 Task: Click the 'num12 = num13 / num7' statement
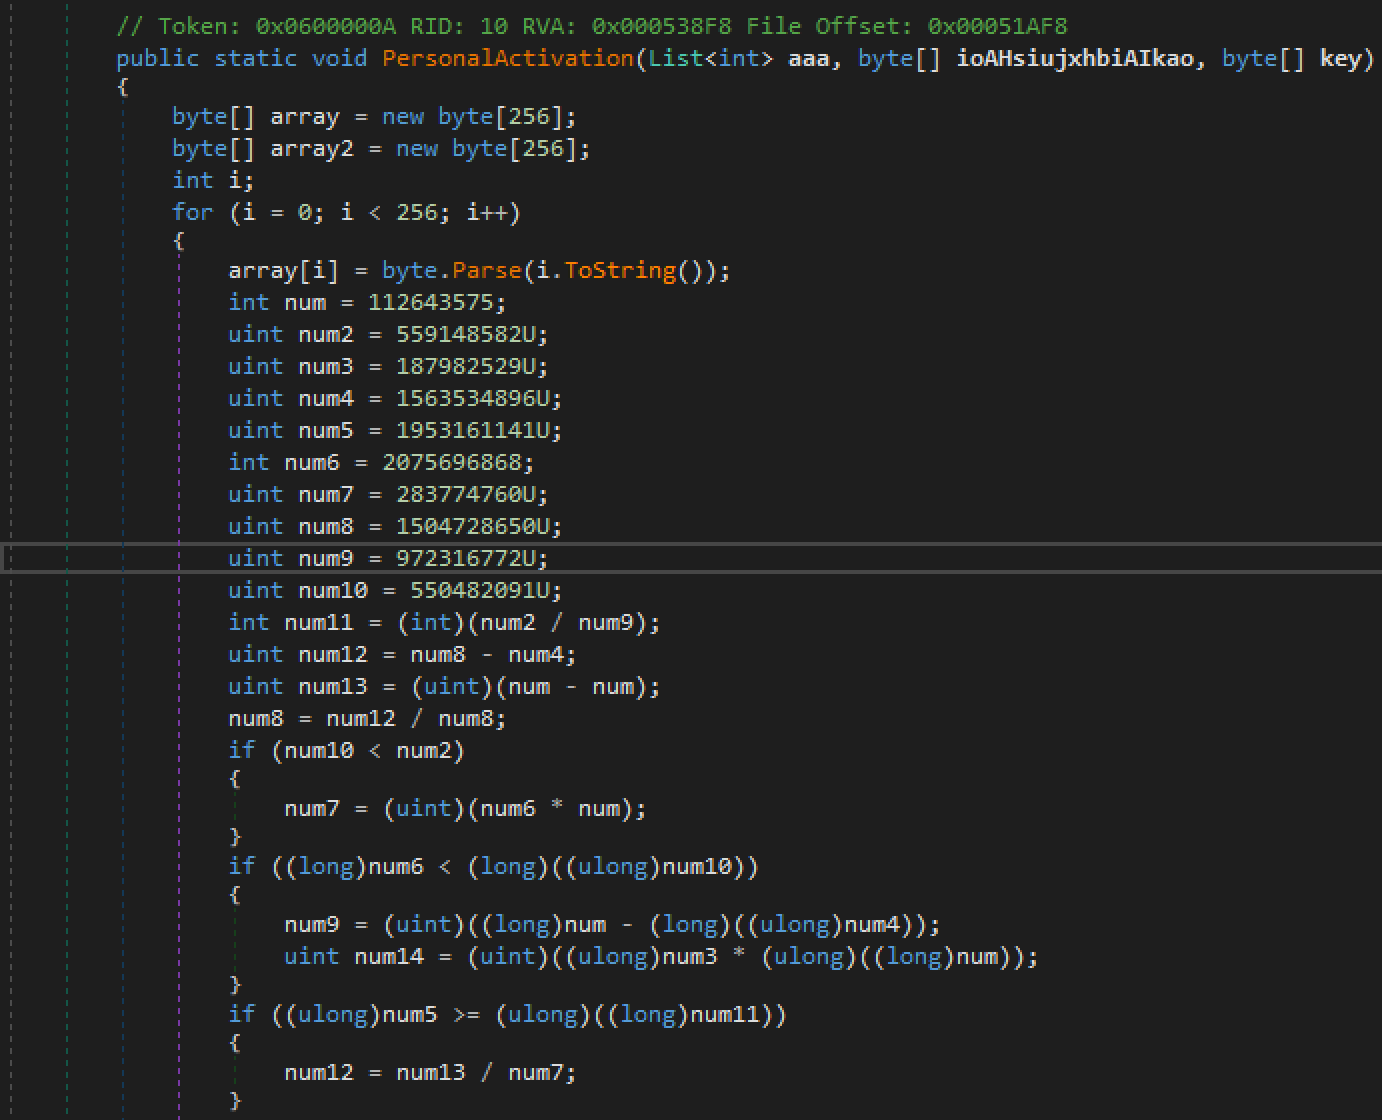coord(430,1072)
